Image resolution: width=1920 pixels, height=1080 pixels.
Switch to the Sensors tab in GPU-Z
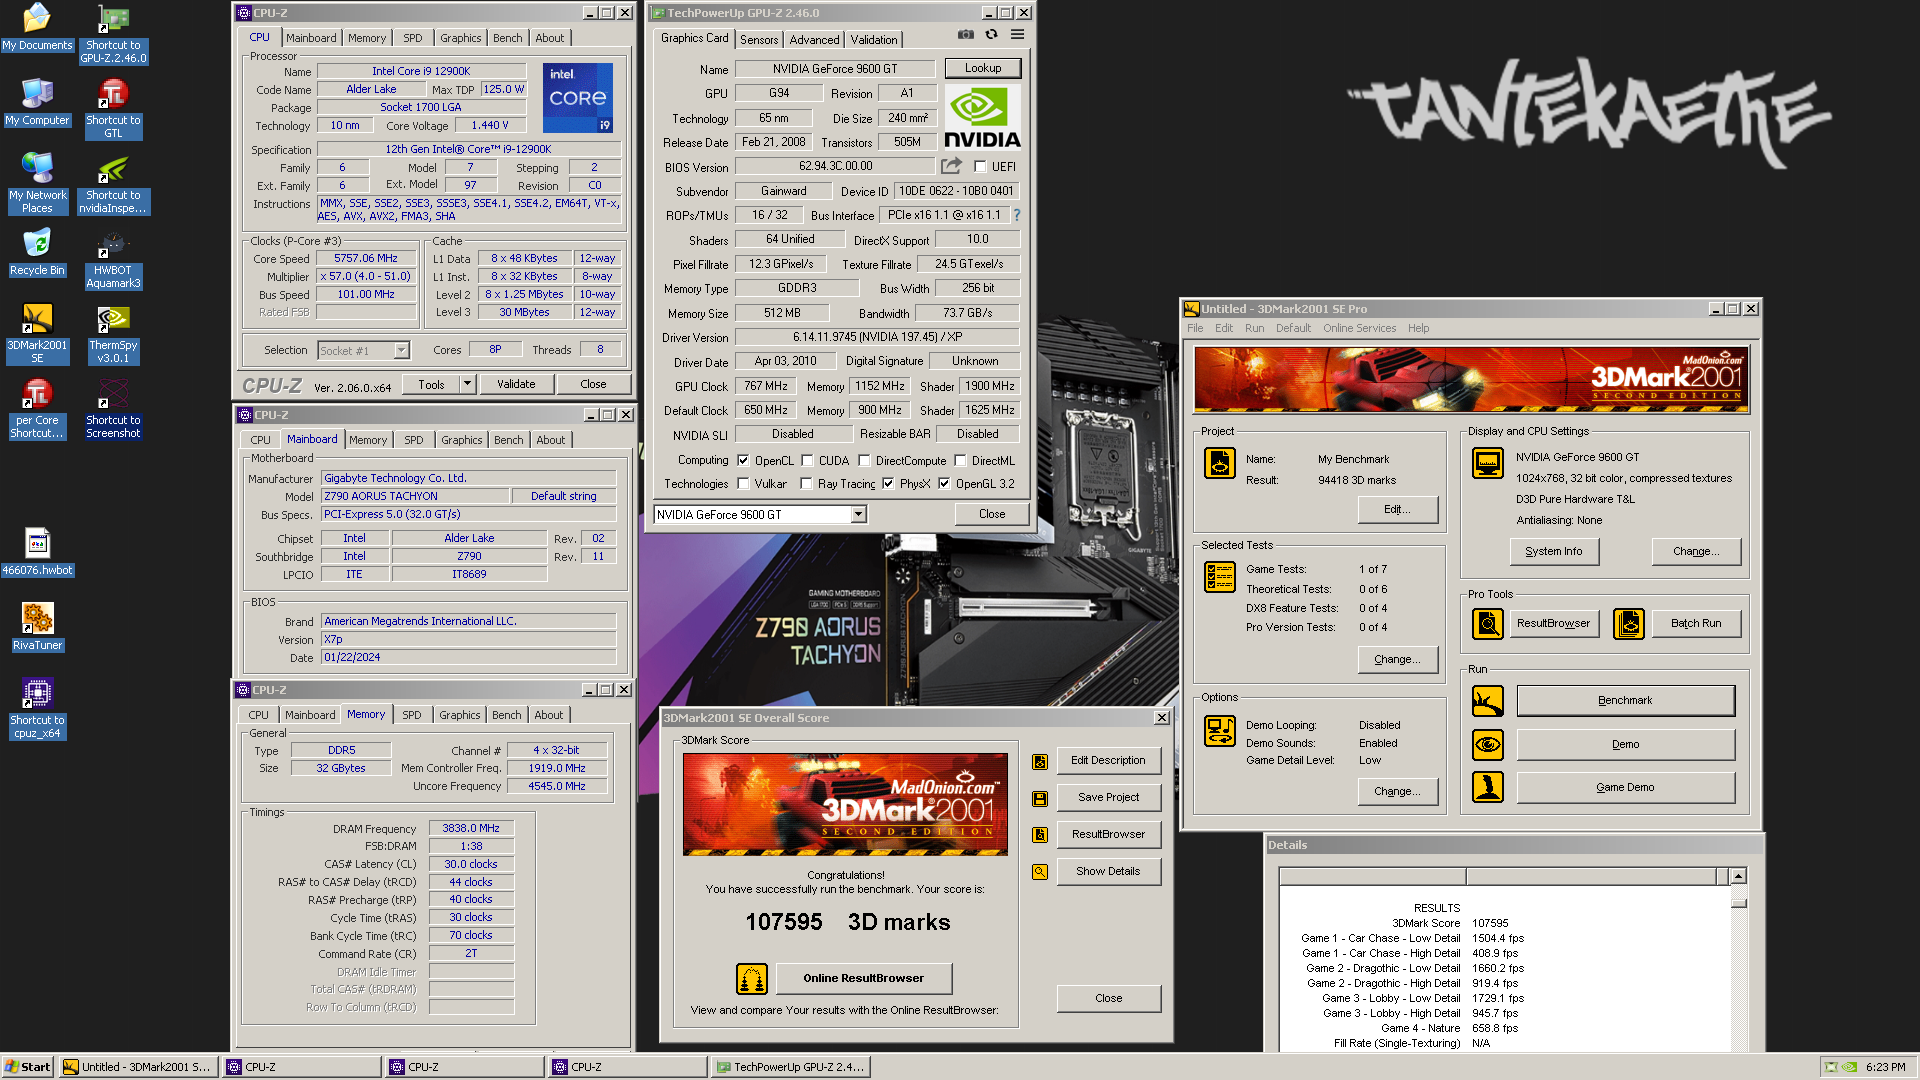pyautogui.click(x=759, y=40)
